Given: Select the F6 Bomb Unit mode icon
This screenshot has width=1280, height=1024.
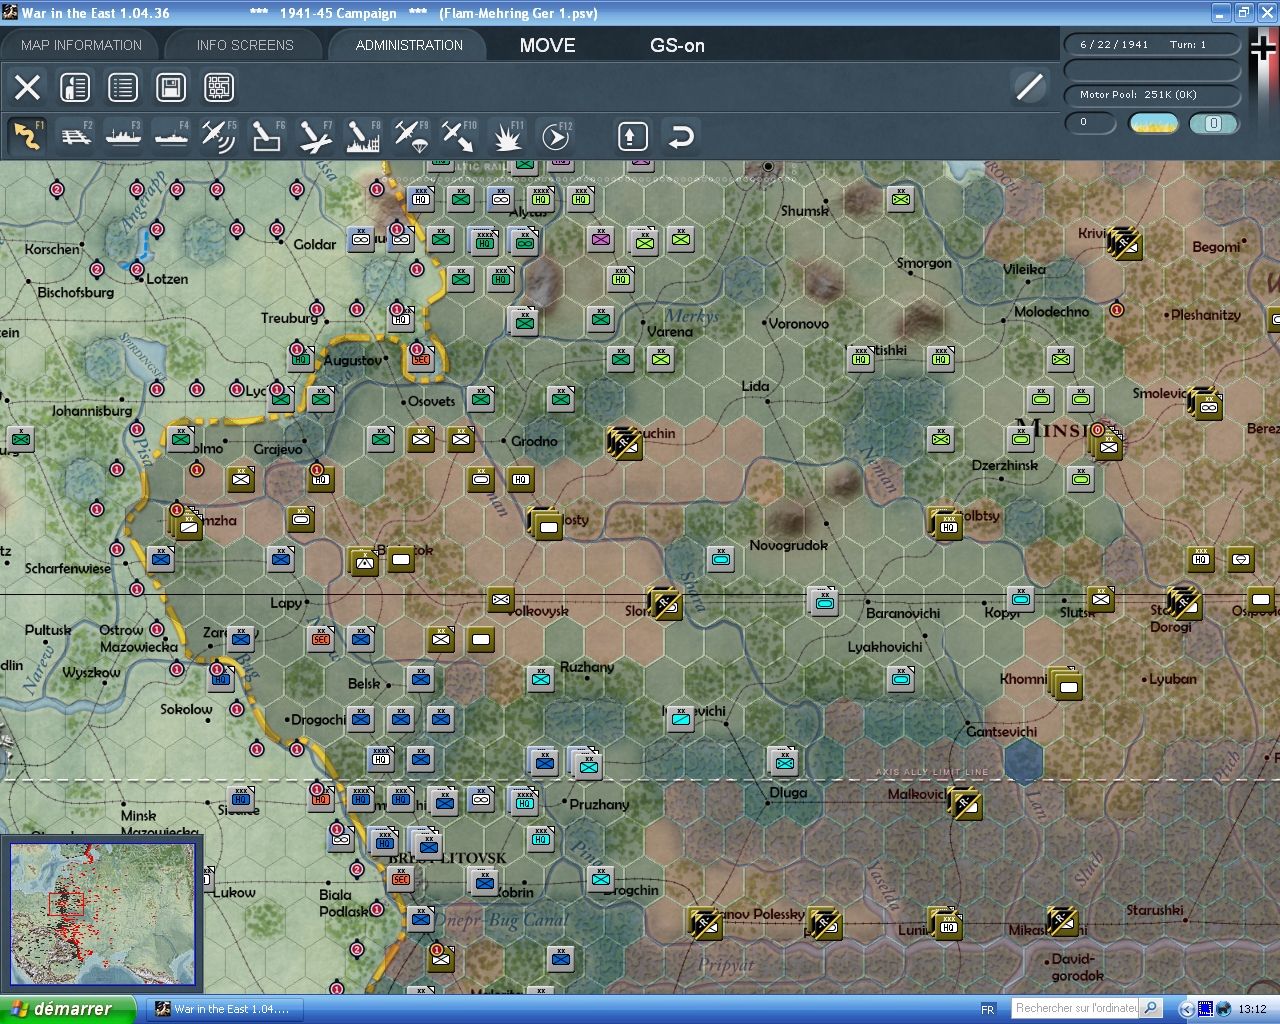Looking at the screenshot, I should (267, 136).
